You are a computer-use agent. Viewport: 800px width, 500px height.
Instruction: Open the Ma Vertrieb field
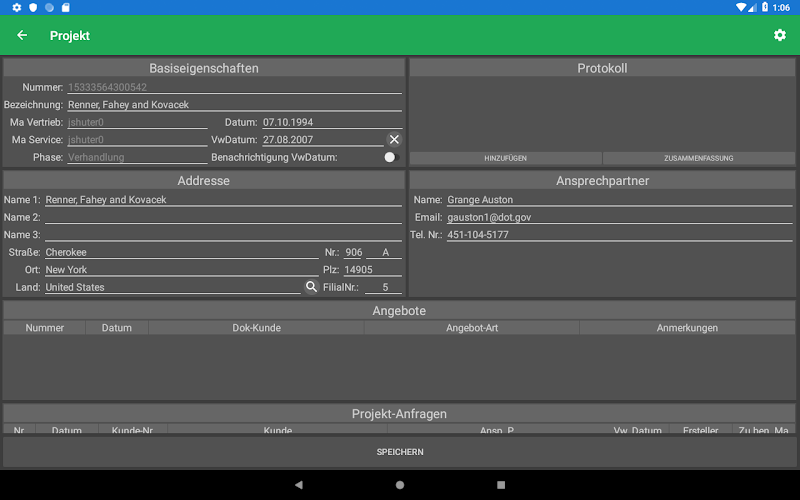(x=137, y=122)
